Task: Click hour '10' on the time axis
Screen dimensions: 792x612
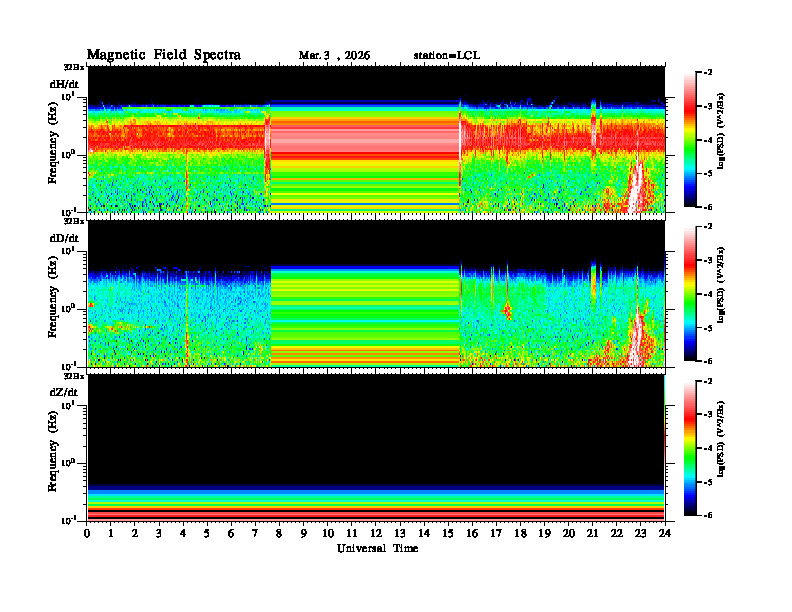Action: click(328, 534)
